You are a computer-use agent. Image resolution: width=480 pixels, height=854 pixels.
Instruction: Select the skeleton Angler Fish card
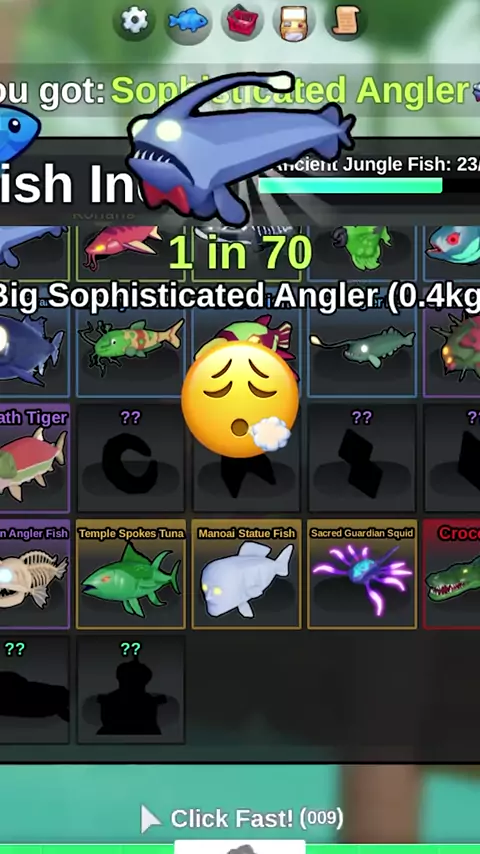(34, 575)
